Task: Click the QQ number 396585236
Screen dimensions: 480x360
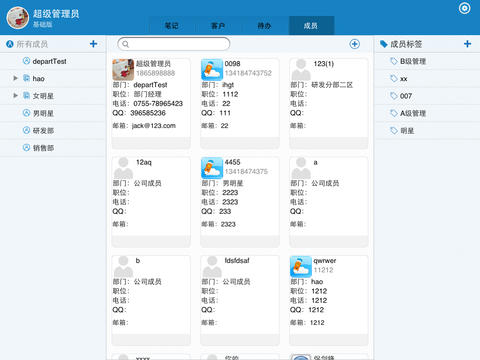Action: [x=148, y=113]
